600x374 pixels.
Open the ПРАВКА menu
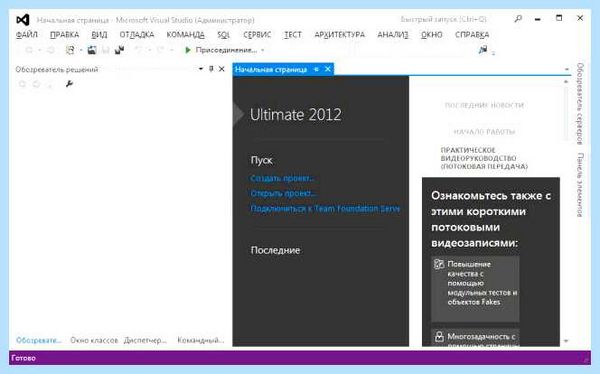[x=64, y=35]
